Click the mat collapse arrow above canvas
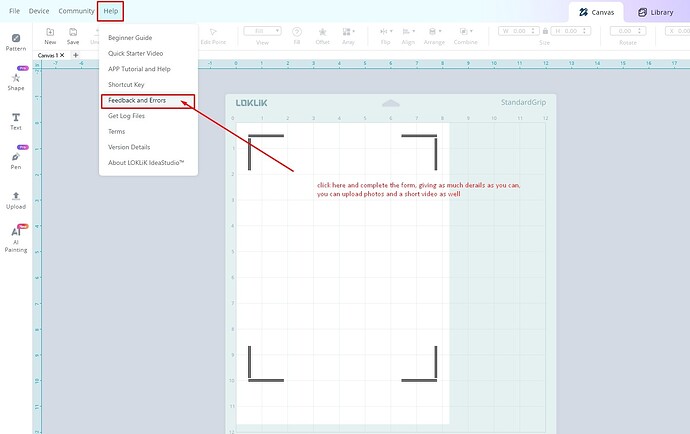690x434 pixels. click(391, 103)
